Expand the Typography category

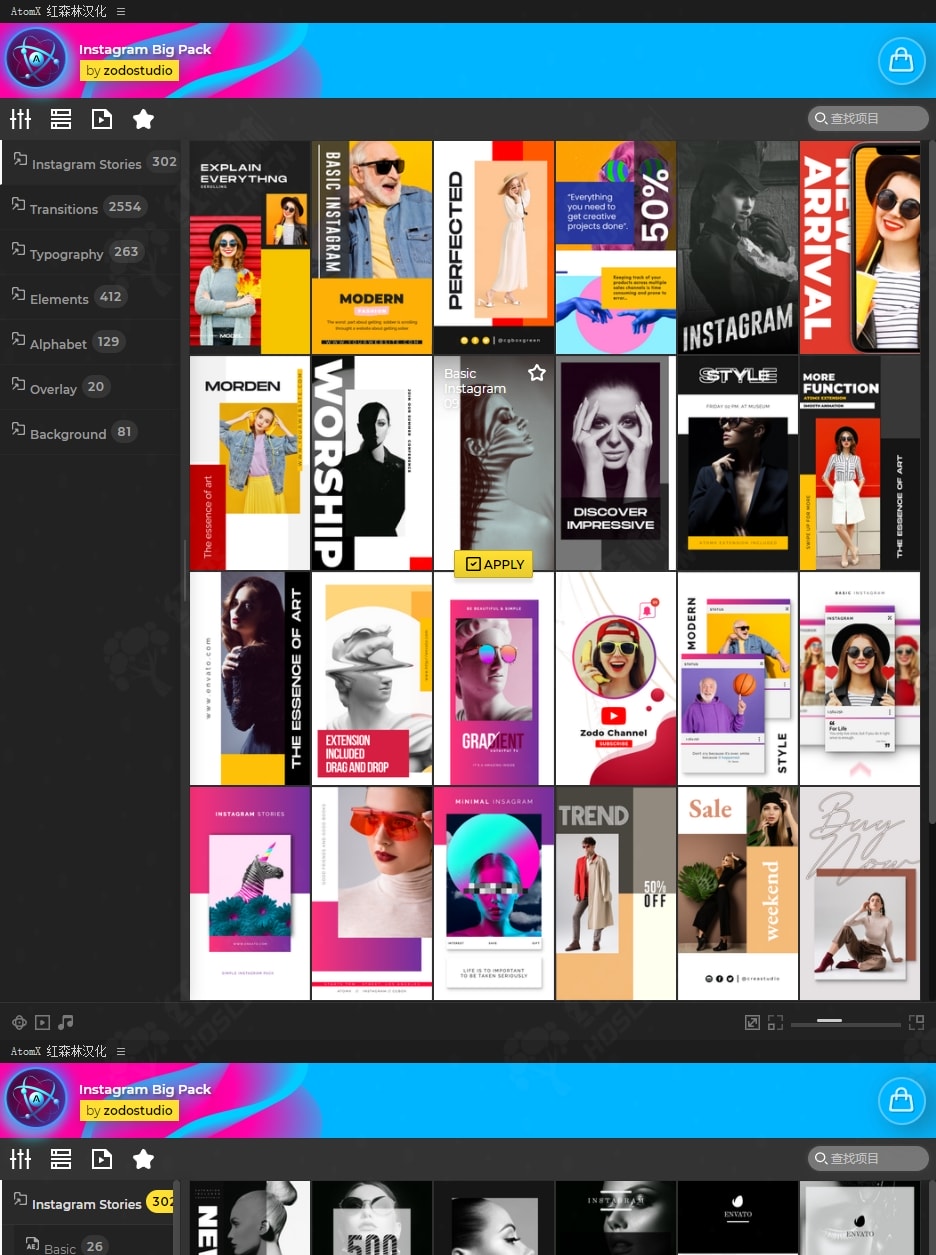pyautogui.click(x=90, y=253)
